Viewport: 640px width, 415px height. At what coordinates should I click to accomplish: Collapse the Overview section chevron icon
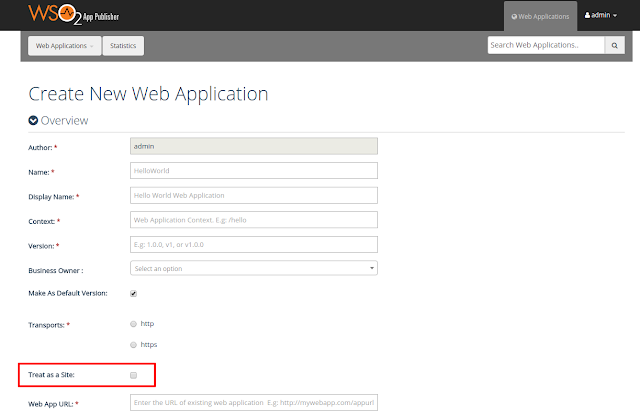(x=33, y=120)
